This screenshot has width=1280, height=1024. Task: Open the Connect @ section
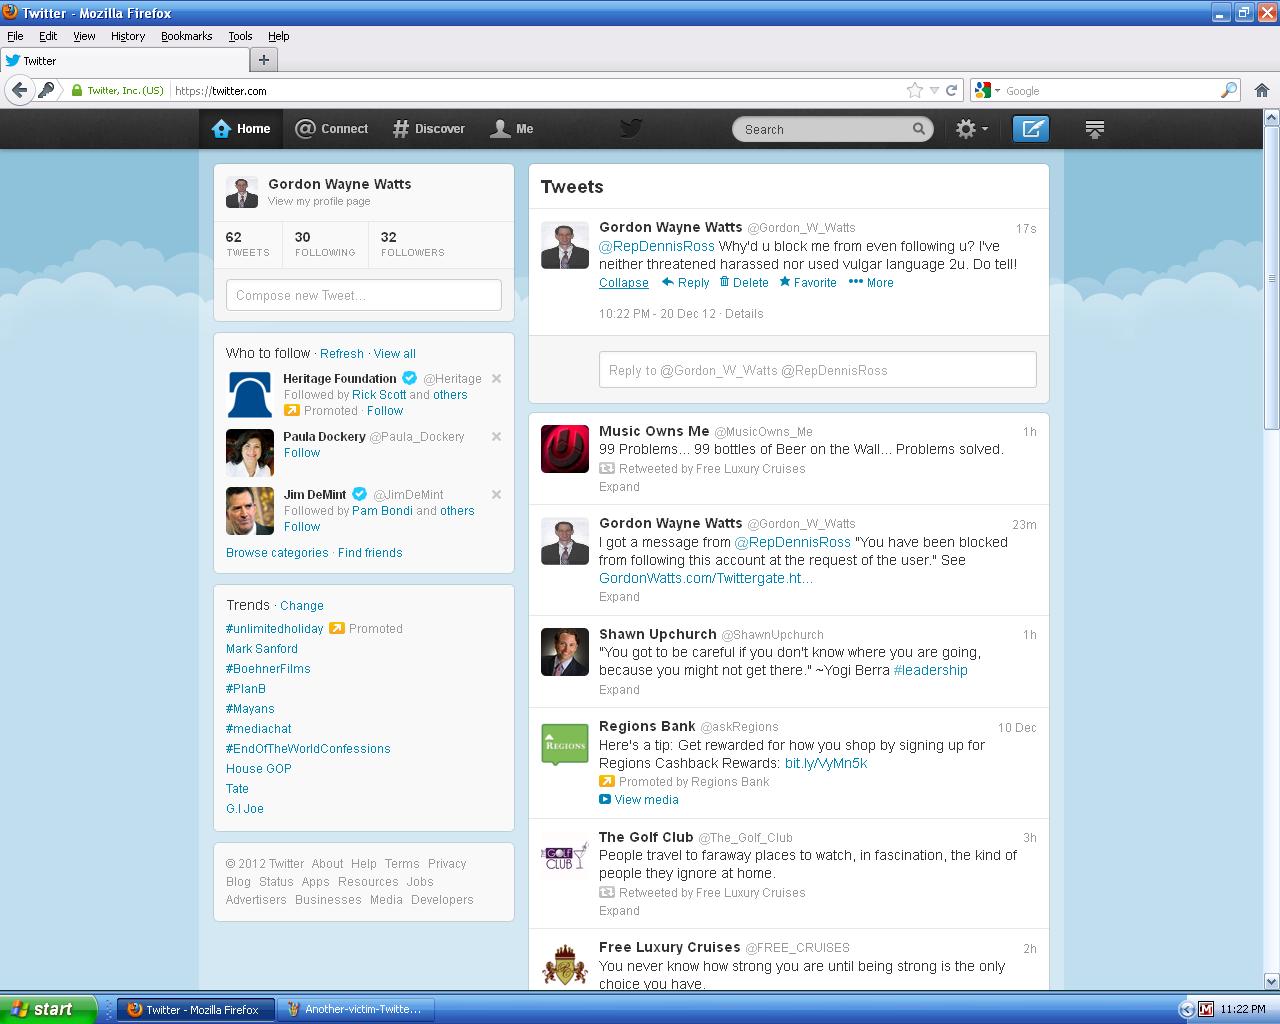(x=332, y=129)
